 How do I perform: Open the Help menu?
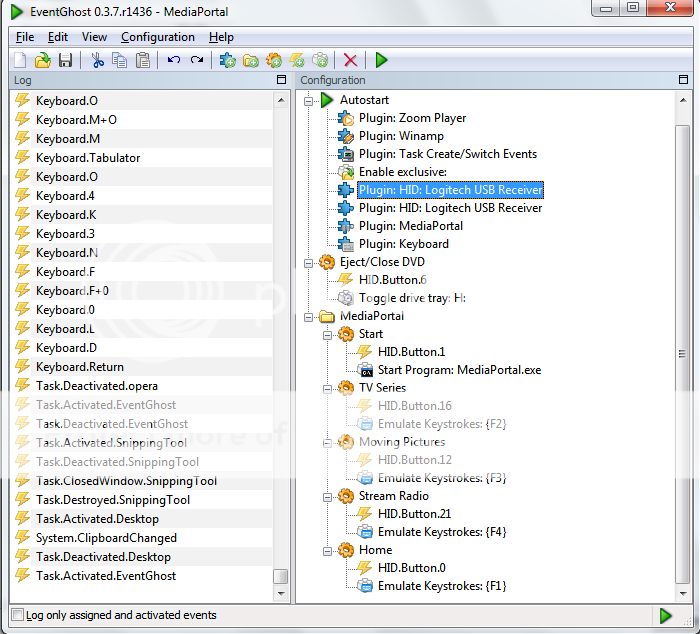point(221,37)
